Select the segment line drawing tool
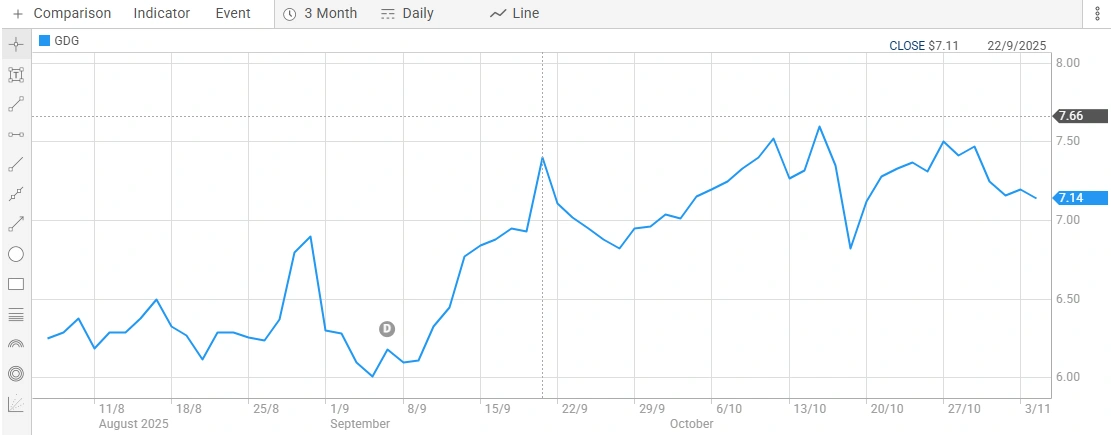The height and width of the screenshot is (435, 1111). [16, 105]
